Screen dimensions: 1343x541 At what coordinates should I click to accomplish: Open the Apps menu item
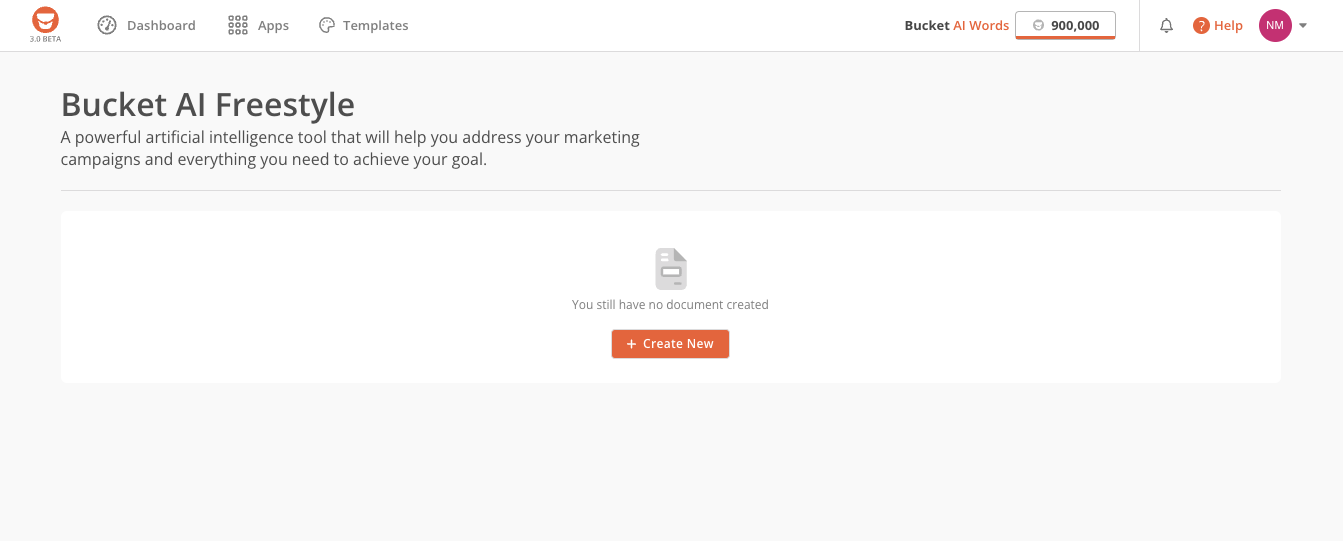(x=273, y=26)
